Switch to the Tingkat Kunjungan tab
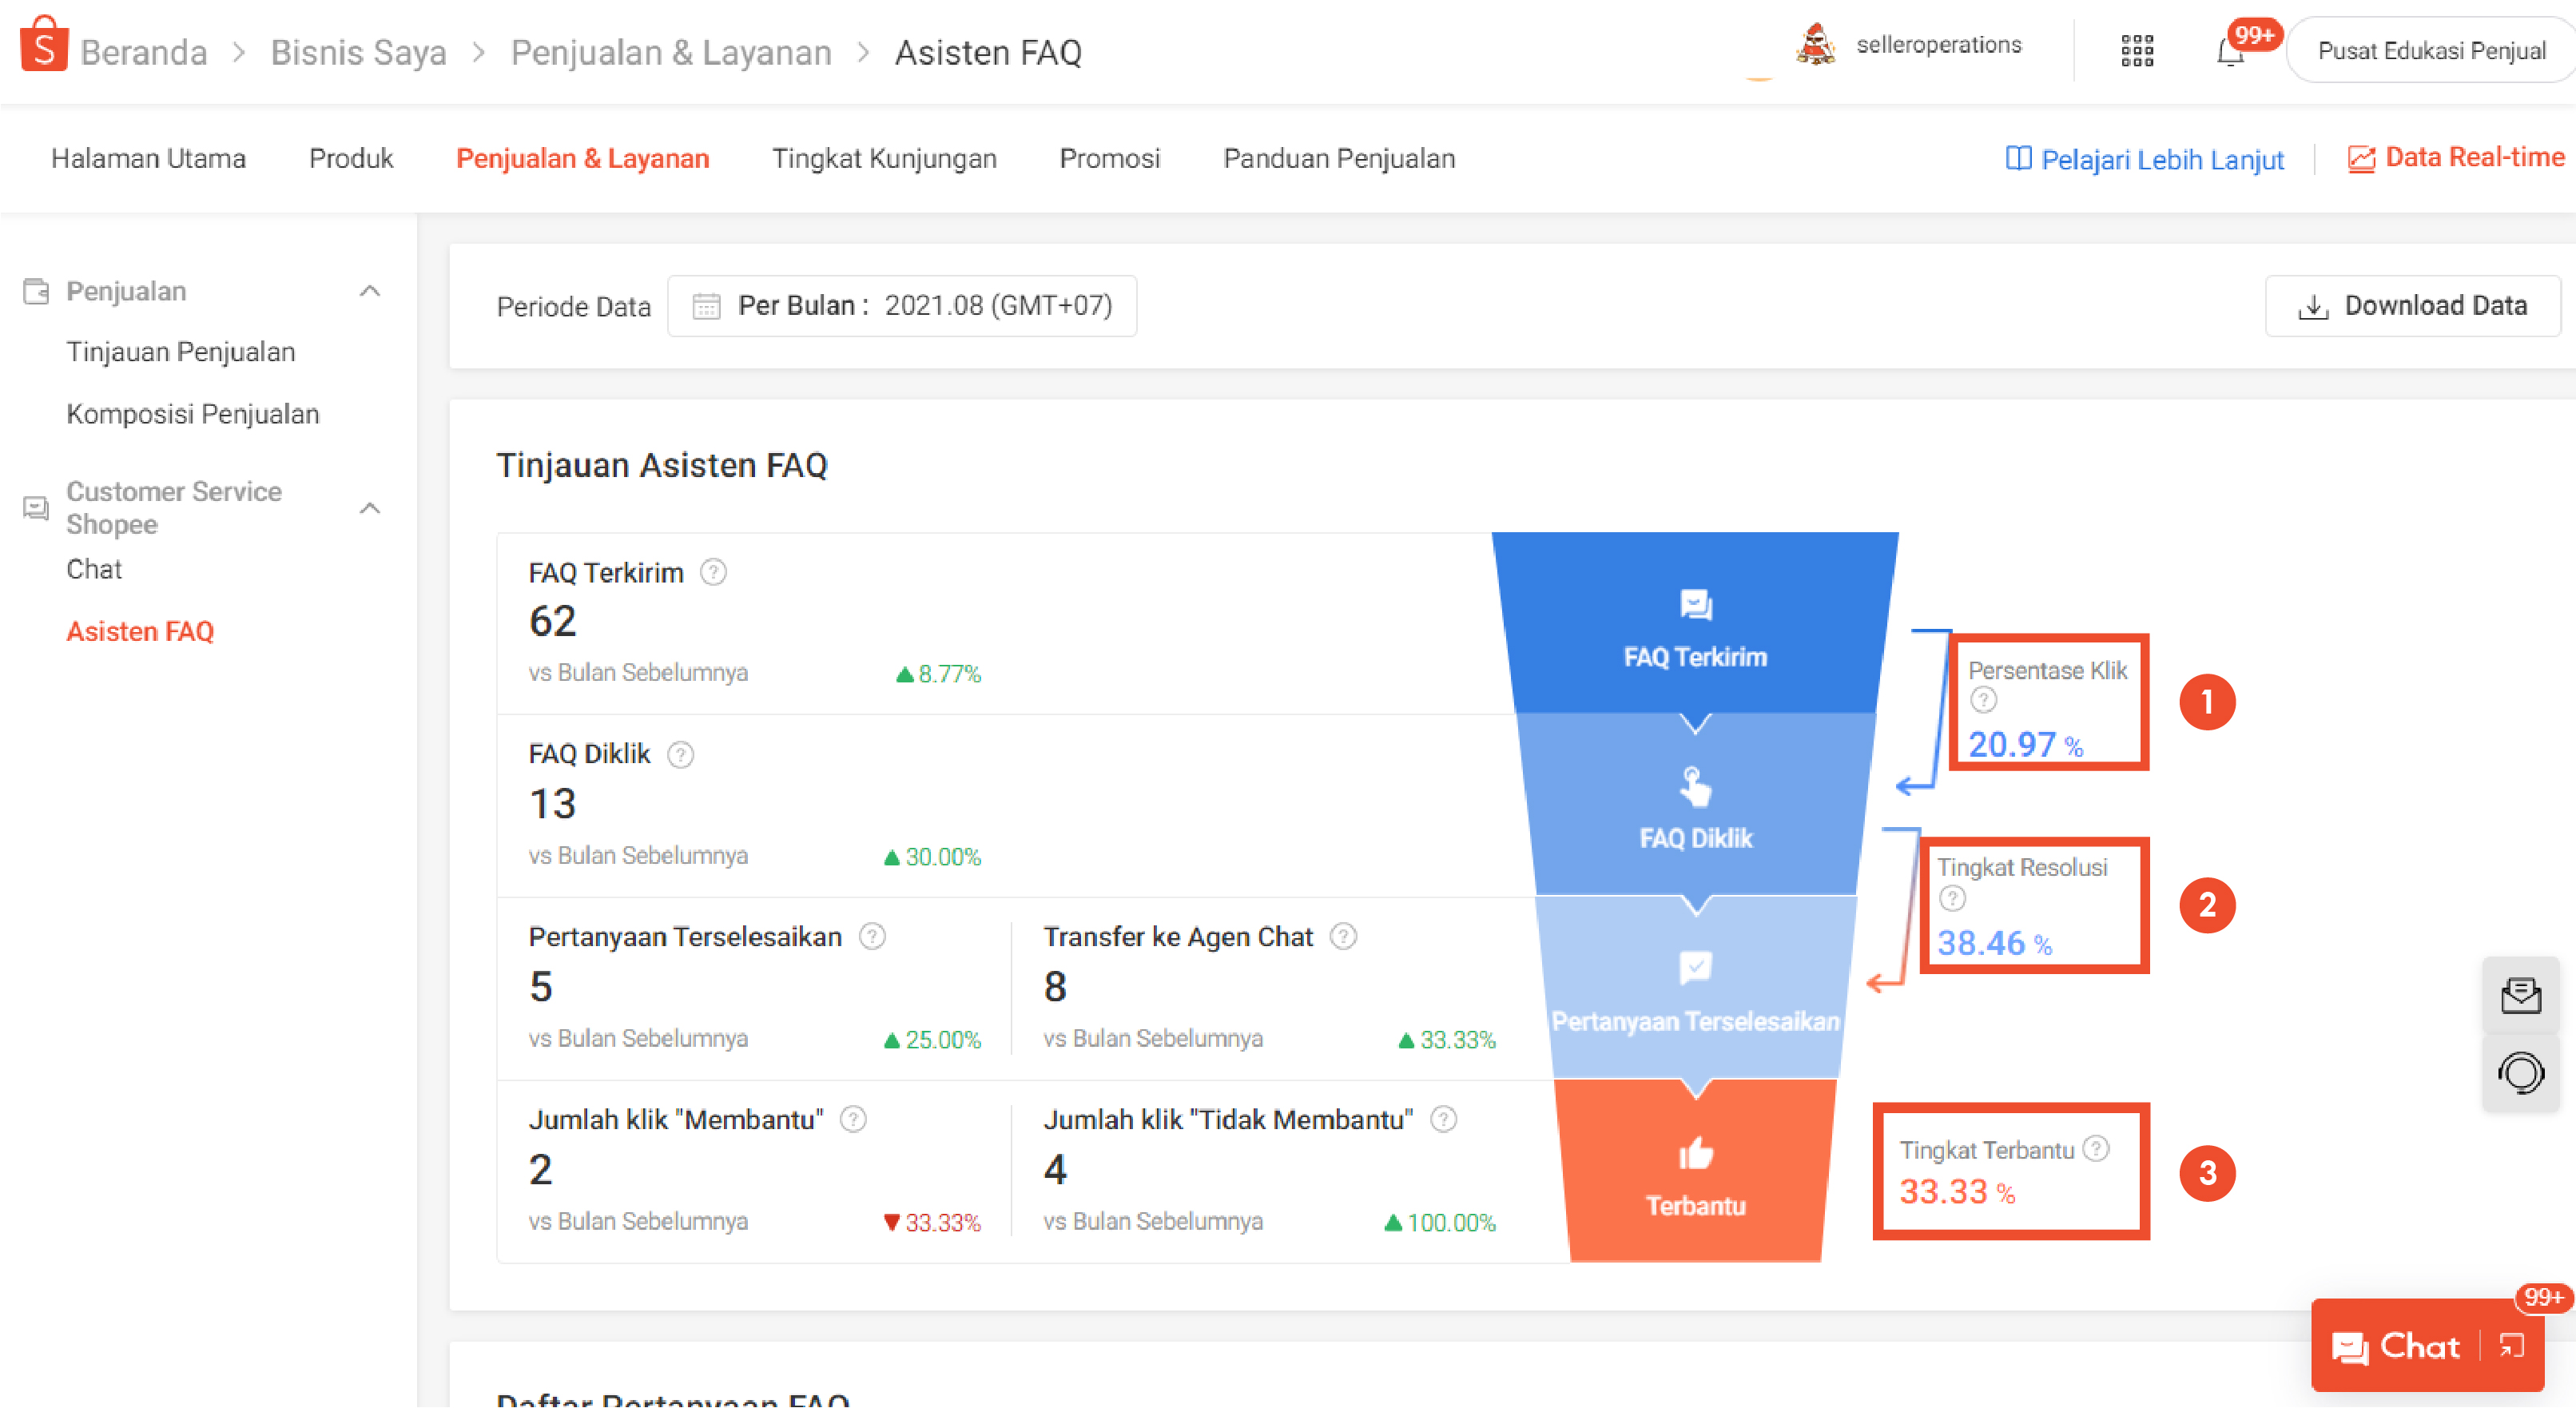 (883, 158)
